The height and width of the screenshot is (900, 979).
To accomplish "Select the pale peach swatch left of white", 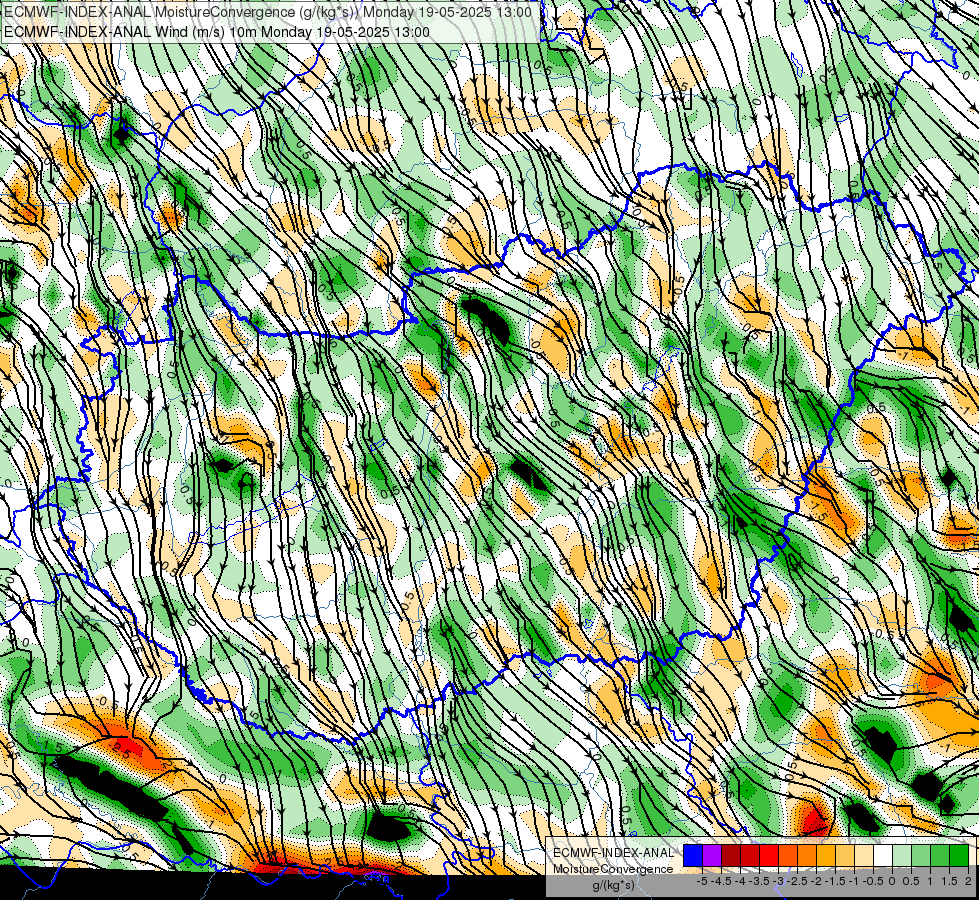I will [864, 855].
